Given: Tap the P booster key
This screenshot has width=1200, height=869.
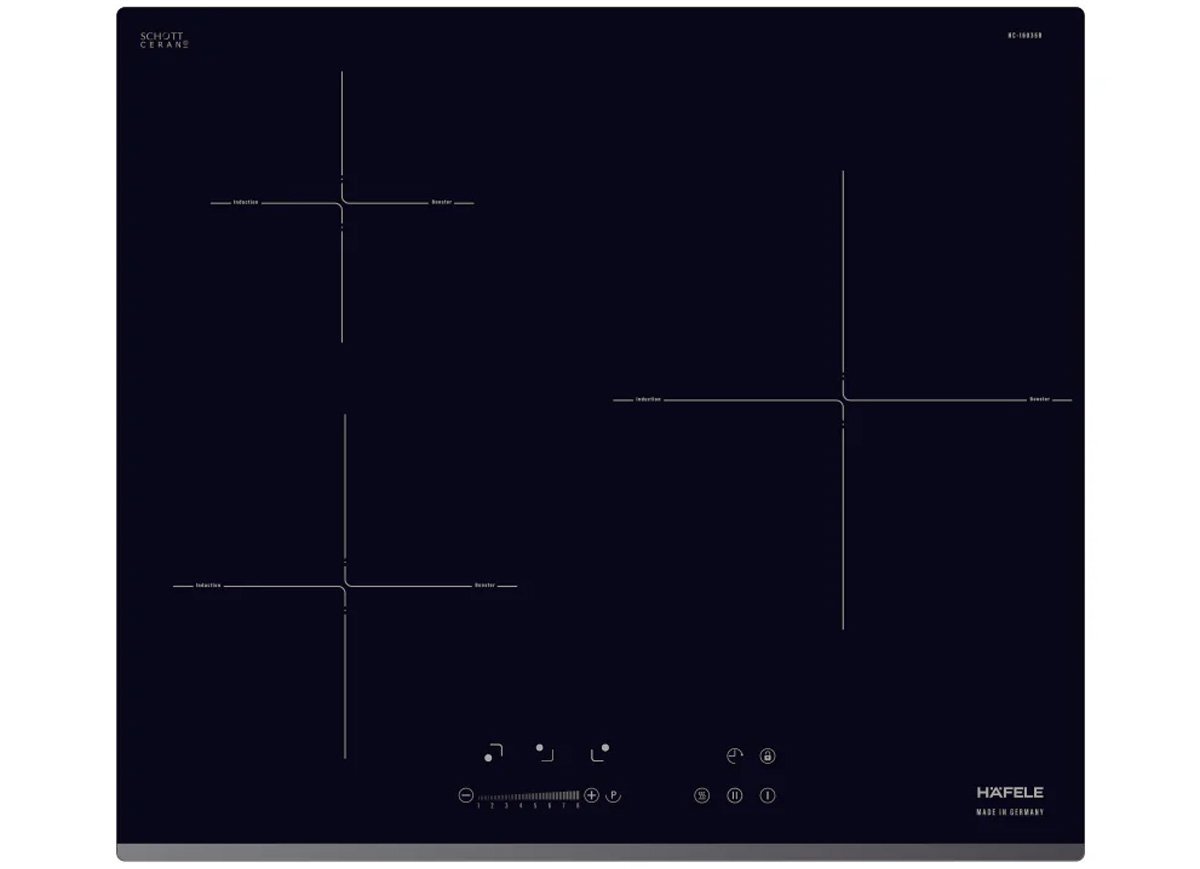Looking at the screenshot, I should pos(614,796).
